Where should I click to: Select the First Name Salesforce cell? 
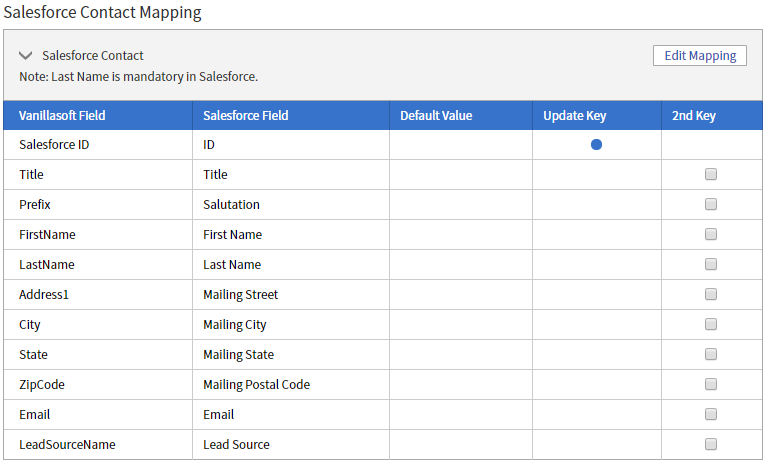(x=291, y=234)
